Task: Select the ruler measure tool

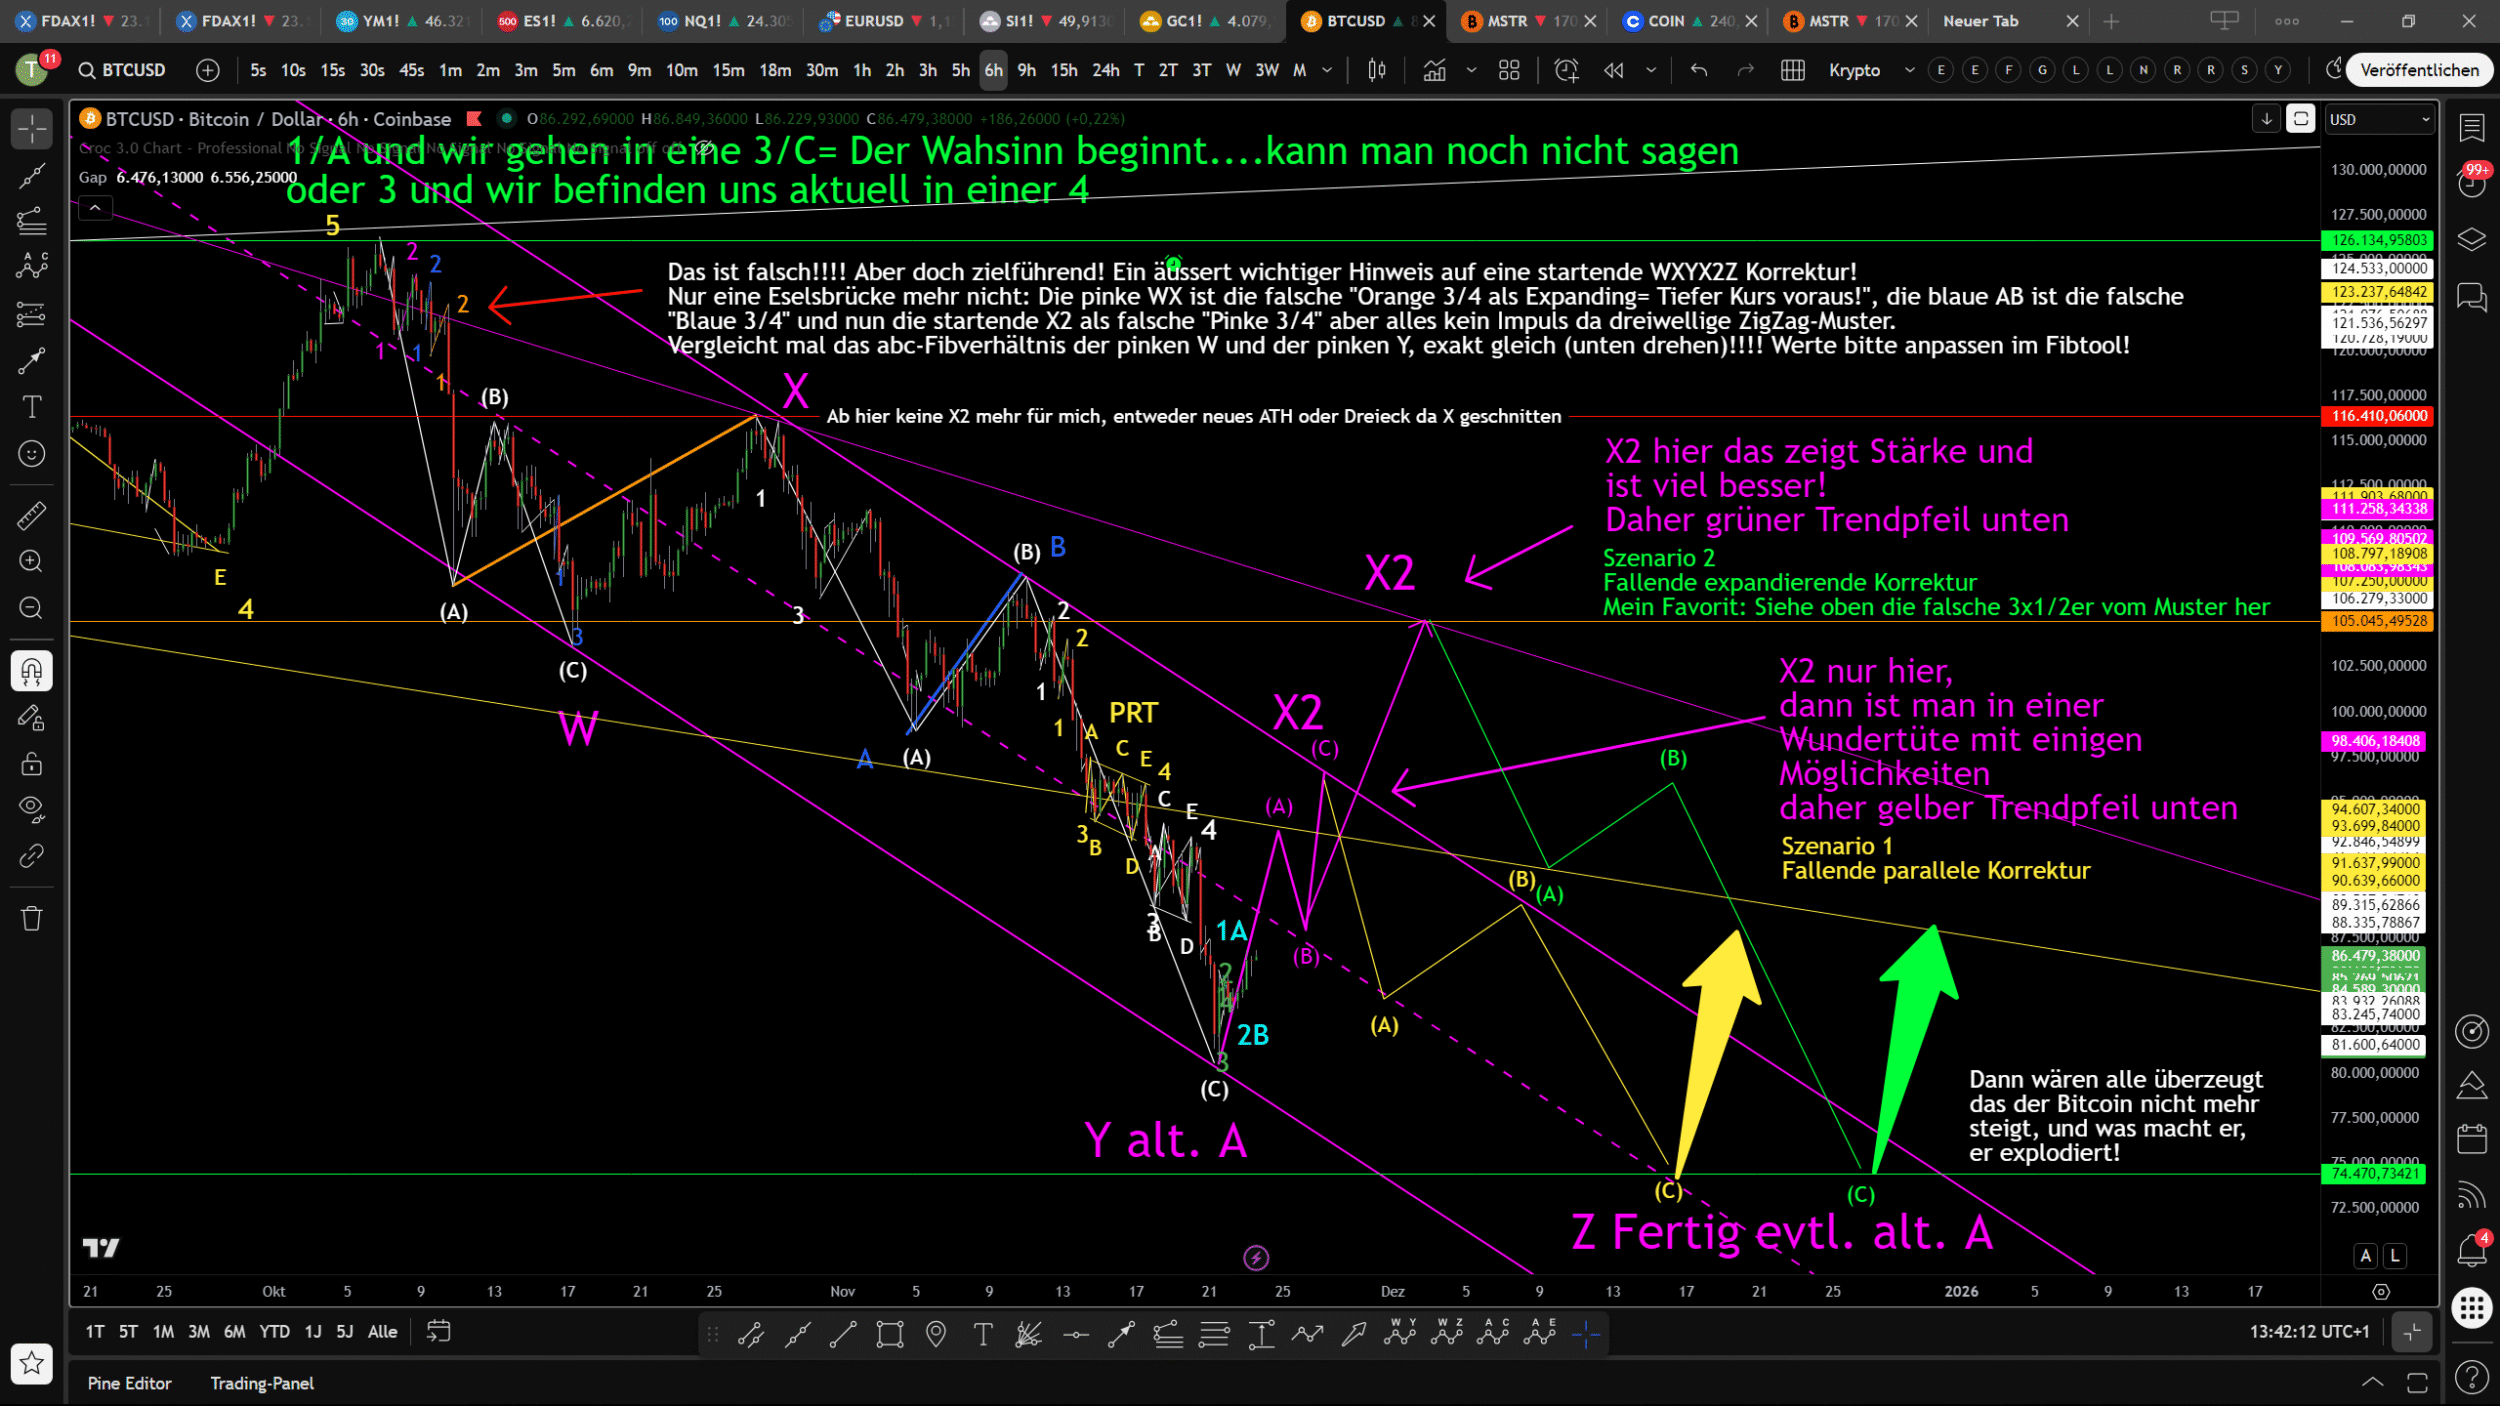Action: 32,515
